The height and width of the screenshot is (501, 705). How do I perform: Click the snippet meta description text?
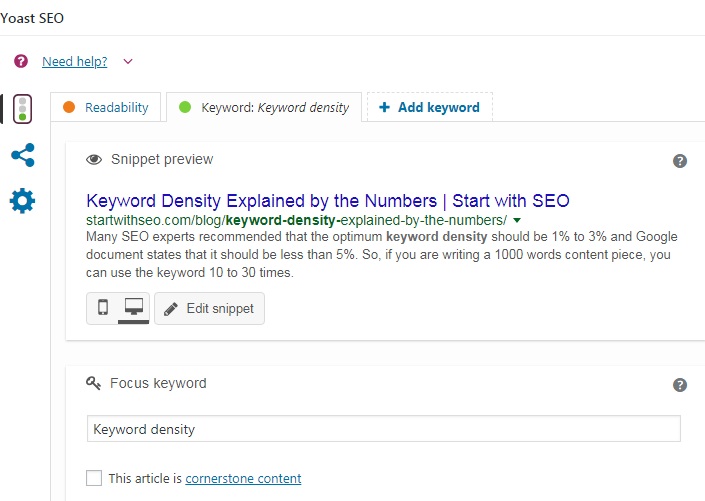click(382, 255)
